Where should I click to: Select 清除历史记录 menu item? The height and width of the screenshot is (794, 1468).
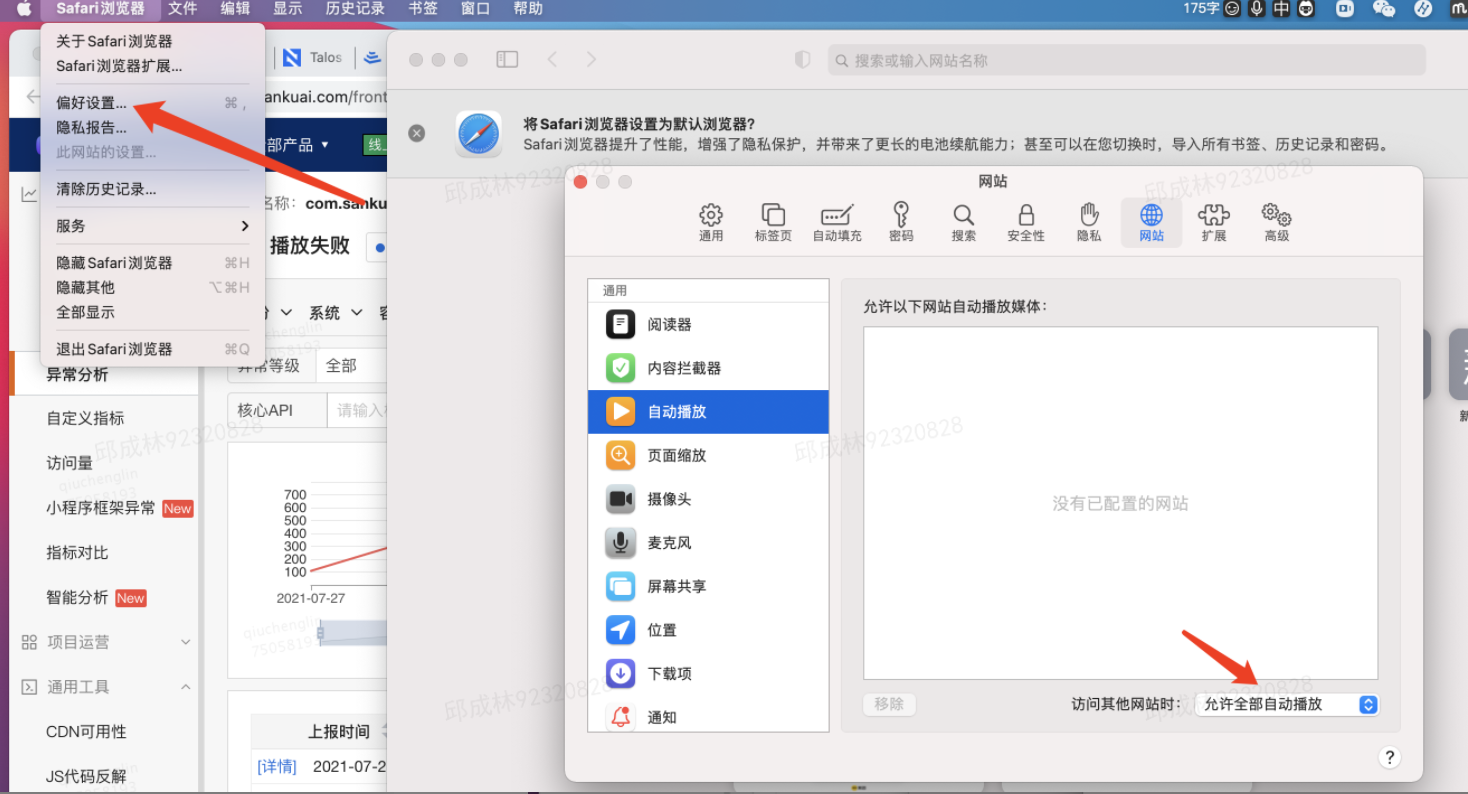106,189
